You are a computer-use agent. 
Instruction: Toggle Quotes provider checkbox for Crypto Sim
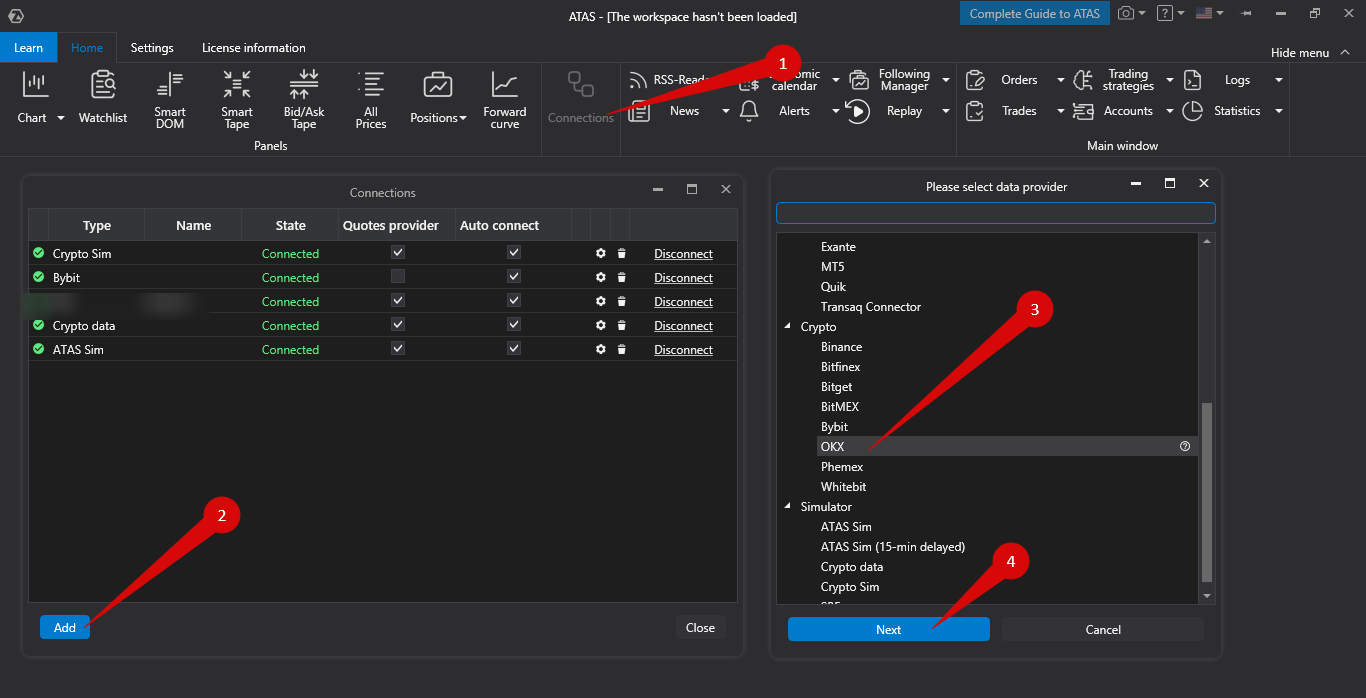click(x=398, y=252)
